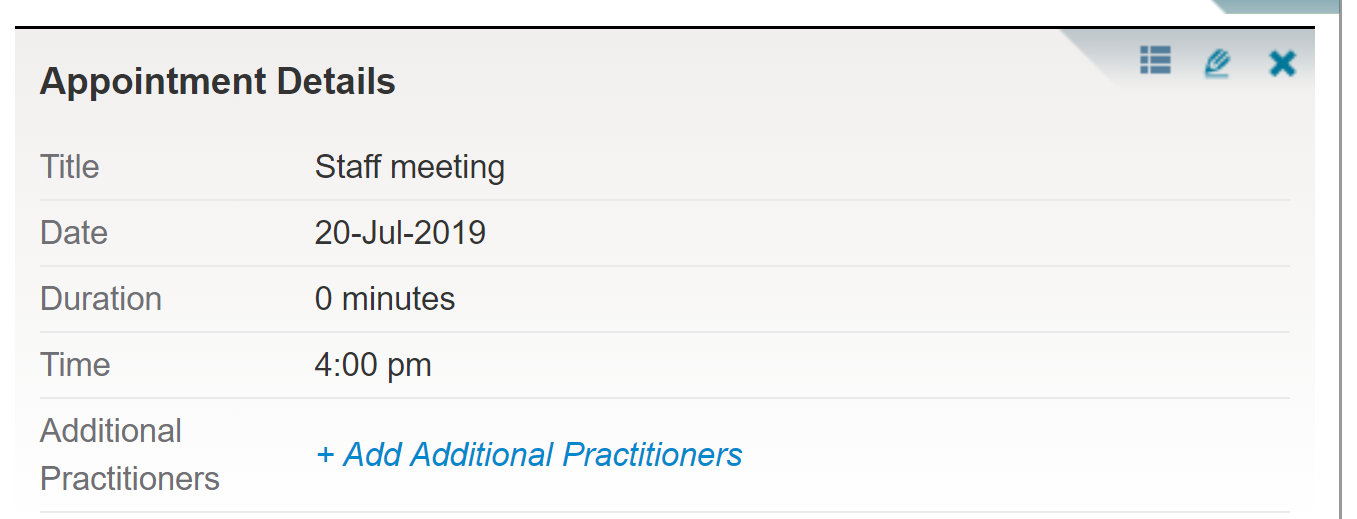Click the Staff meeting title value
This screenshot has width=1357, height=519.
pos(410,167)
